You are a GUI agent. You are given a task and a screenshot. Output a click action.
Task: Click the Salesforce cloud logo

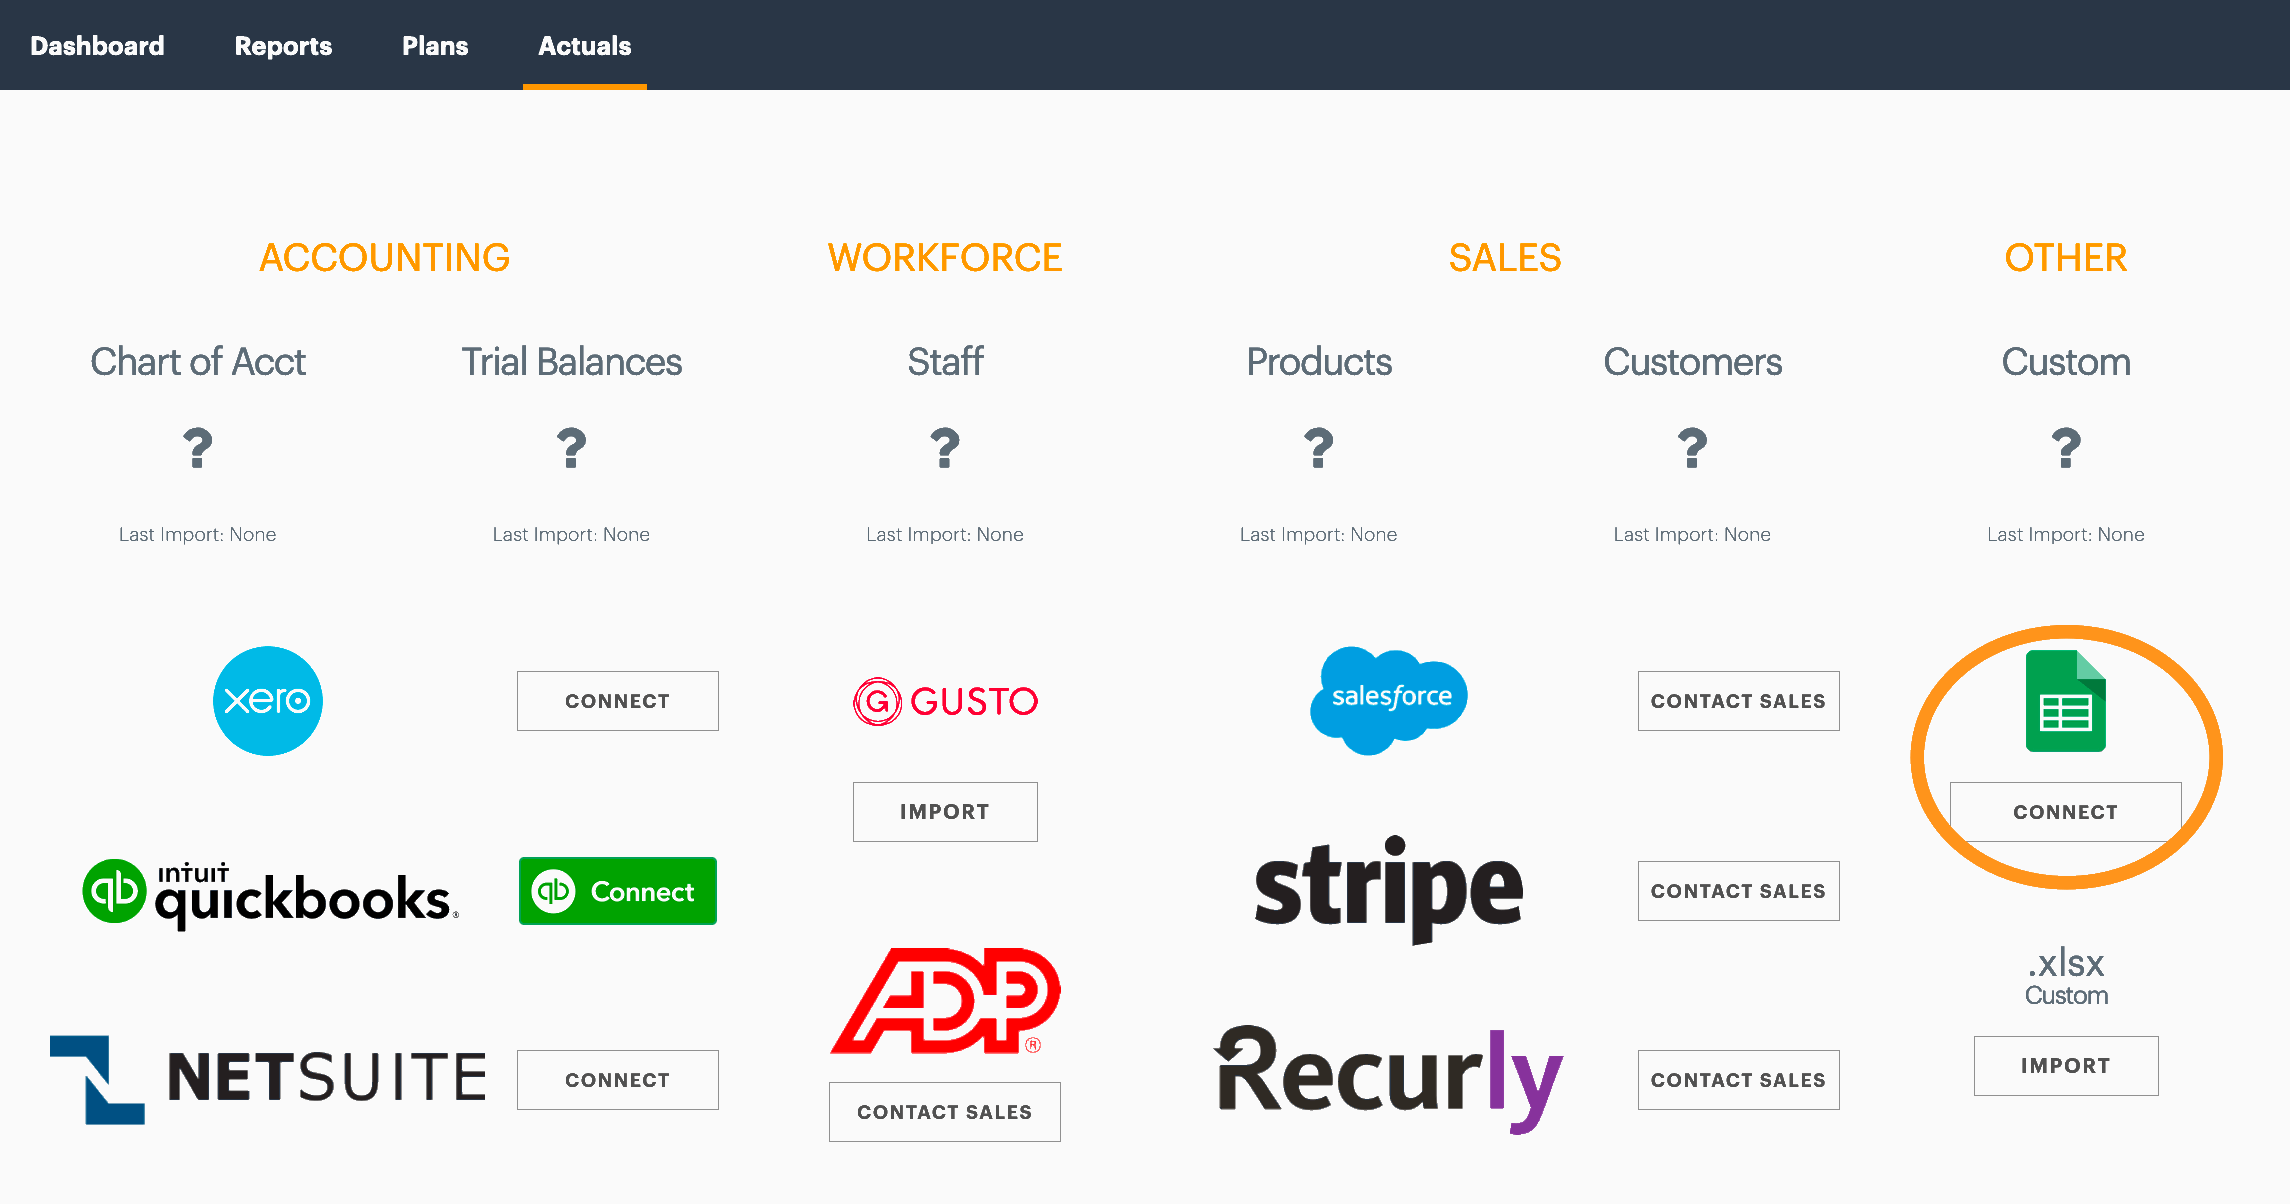1389,700
